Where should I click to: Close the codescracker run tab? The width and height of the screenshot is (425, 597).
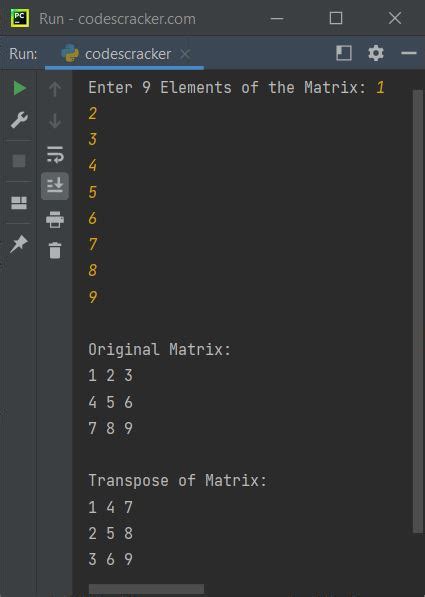[185, 54]
